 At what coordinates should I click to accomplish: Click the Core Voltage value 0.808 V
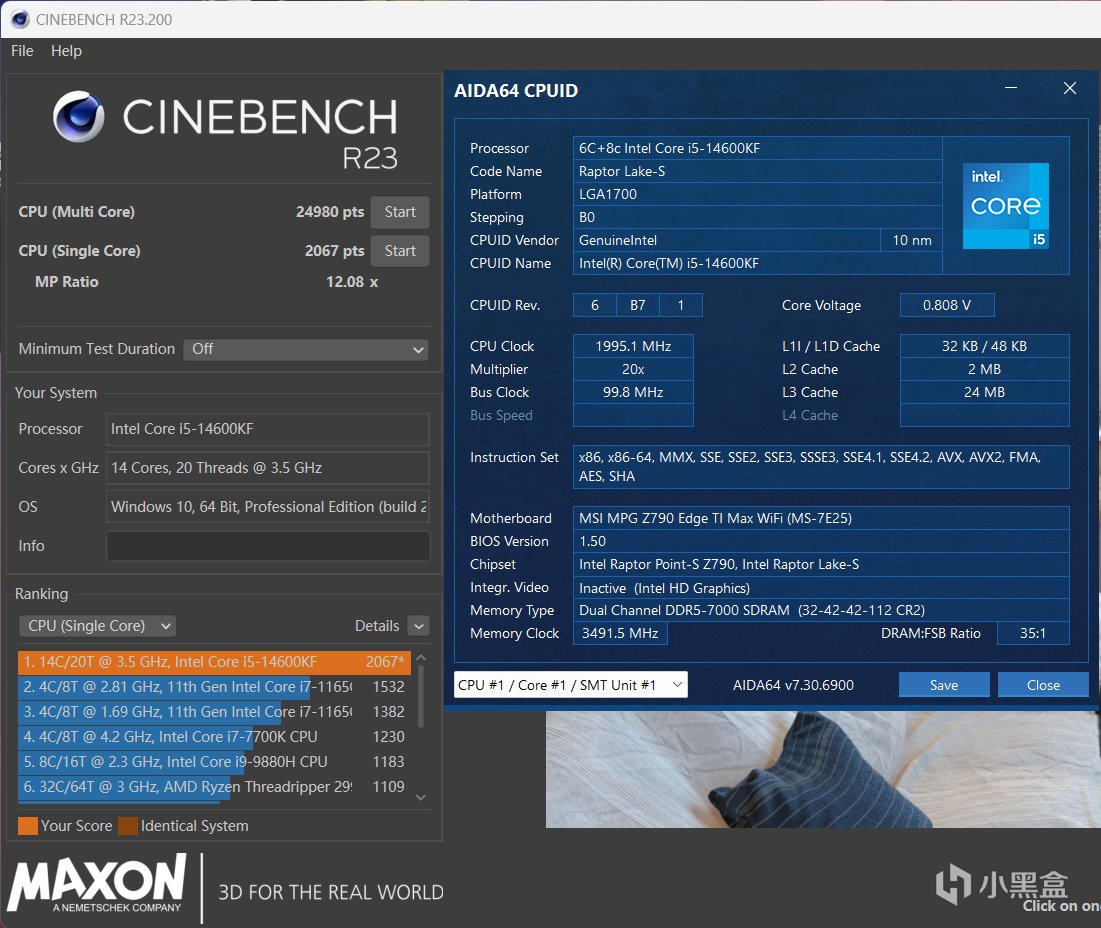pos(947,305)
